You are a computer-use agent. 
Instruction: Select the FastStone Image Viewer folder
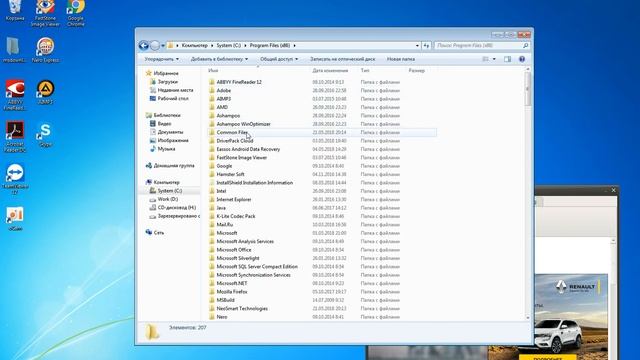pos(242,158)
